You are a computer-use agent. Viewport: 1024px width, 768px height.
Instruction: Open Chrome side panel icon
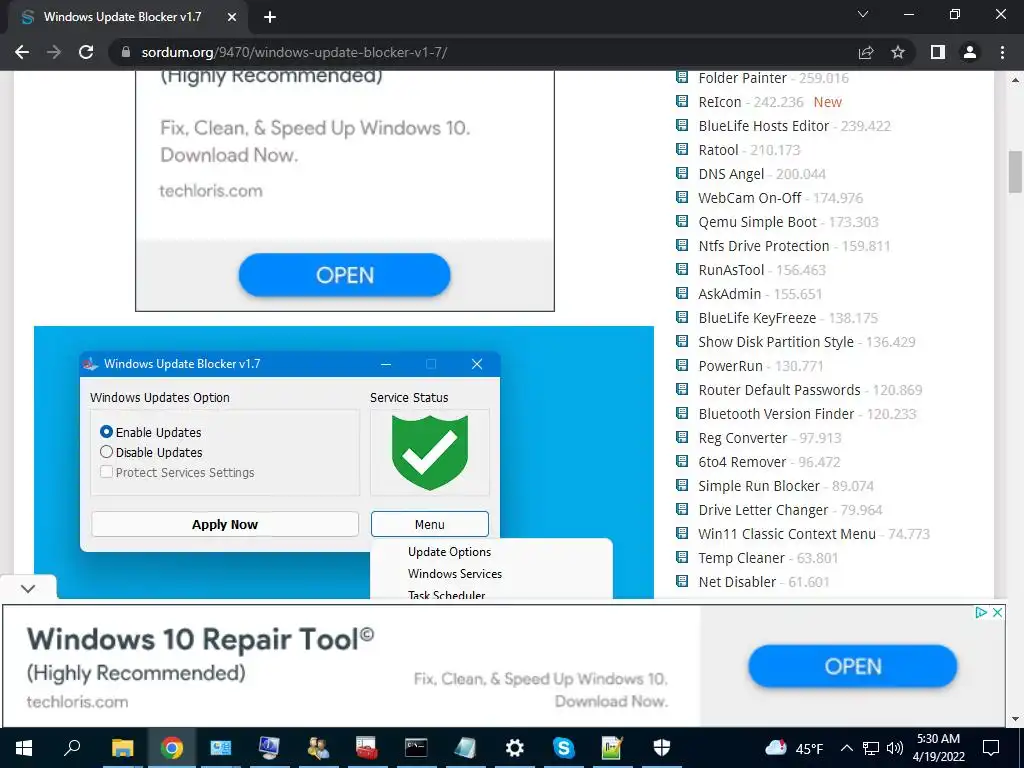pos(938,52)
